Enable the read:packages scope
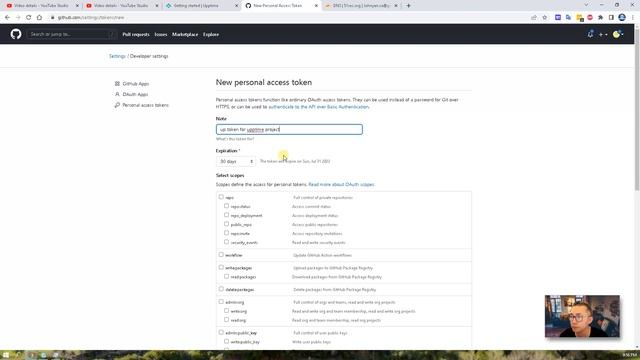Screen dimensions: 640x360 point(226,276)
